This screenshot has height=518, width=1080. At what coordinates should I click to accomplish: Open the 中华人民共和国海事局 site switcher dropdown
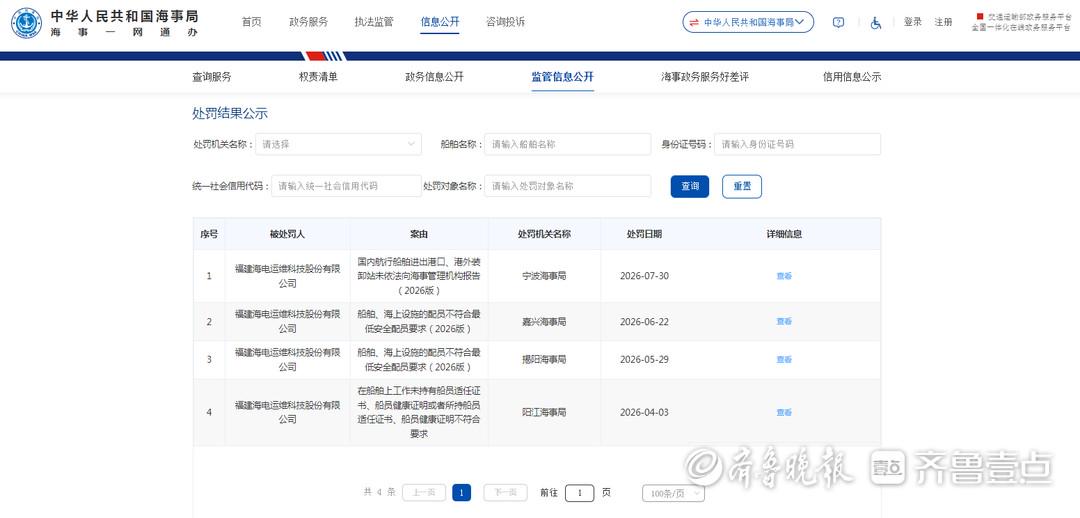click(748, 22)
